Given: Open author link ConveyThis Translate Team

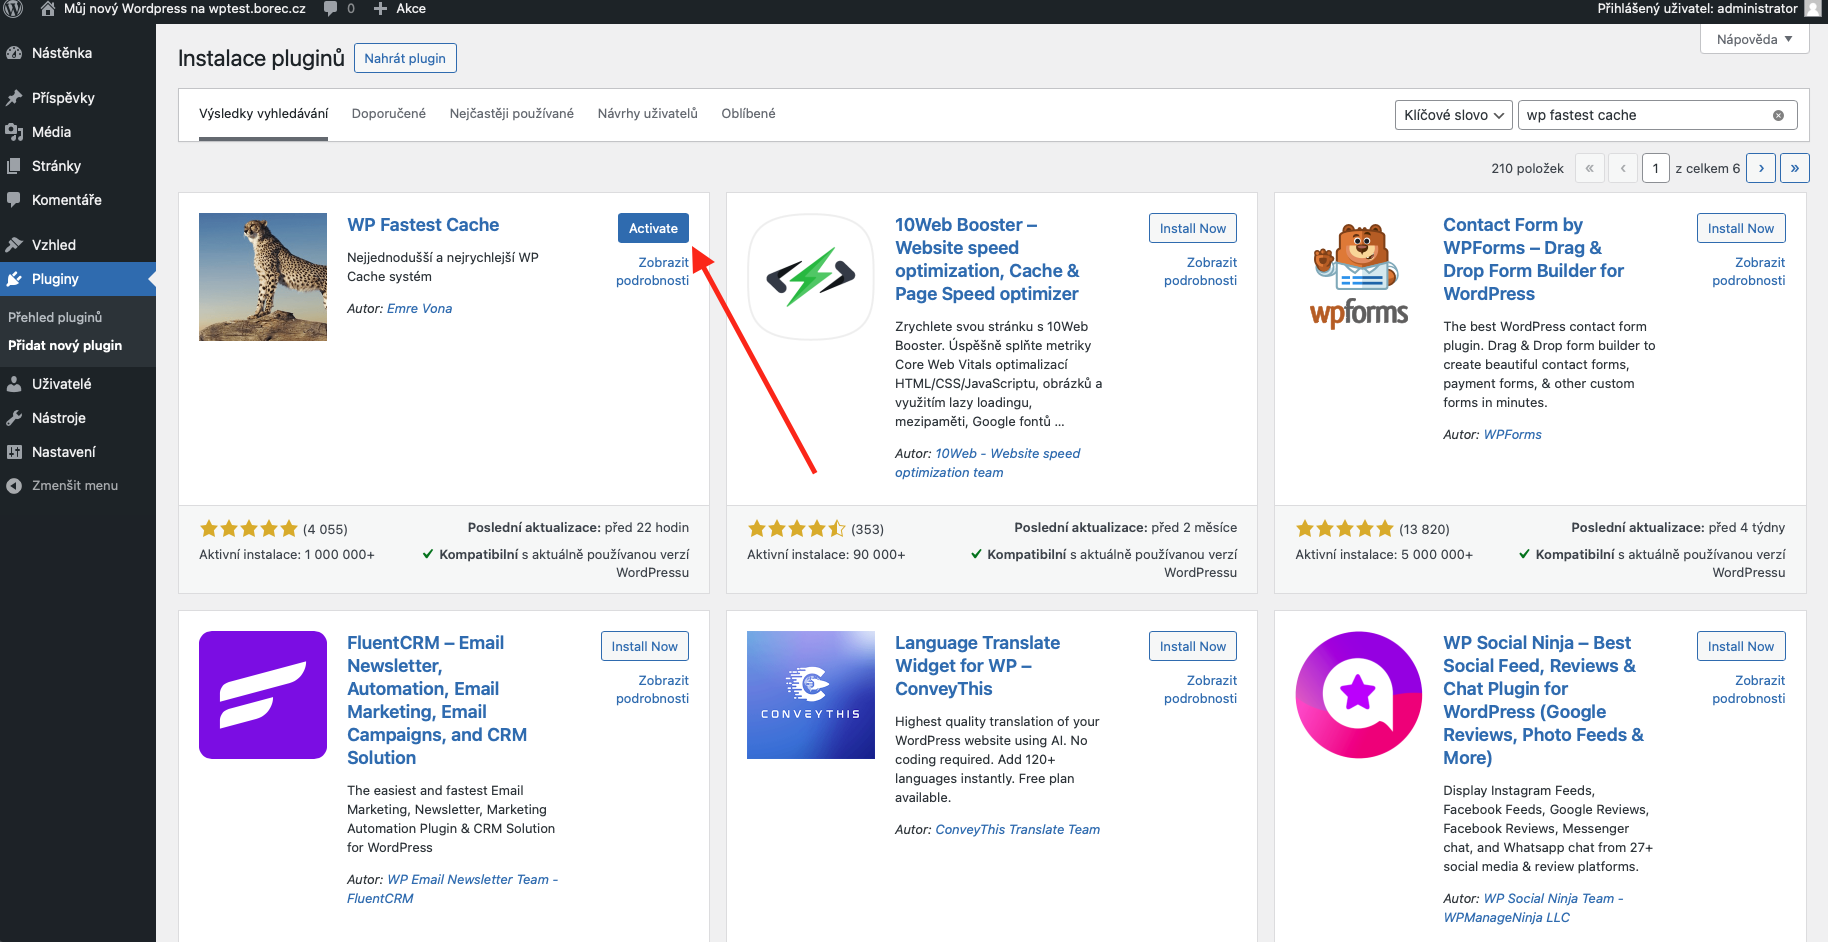Looking at the screenshot, I should (x=1017, y=829).
